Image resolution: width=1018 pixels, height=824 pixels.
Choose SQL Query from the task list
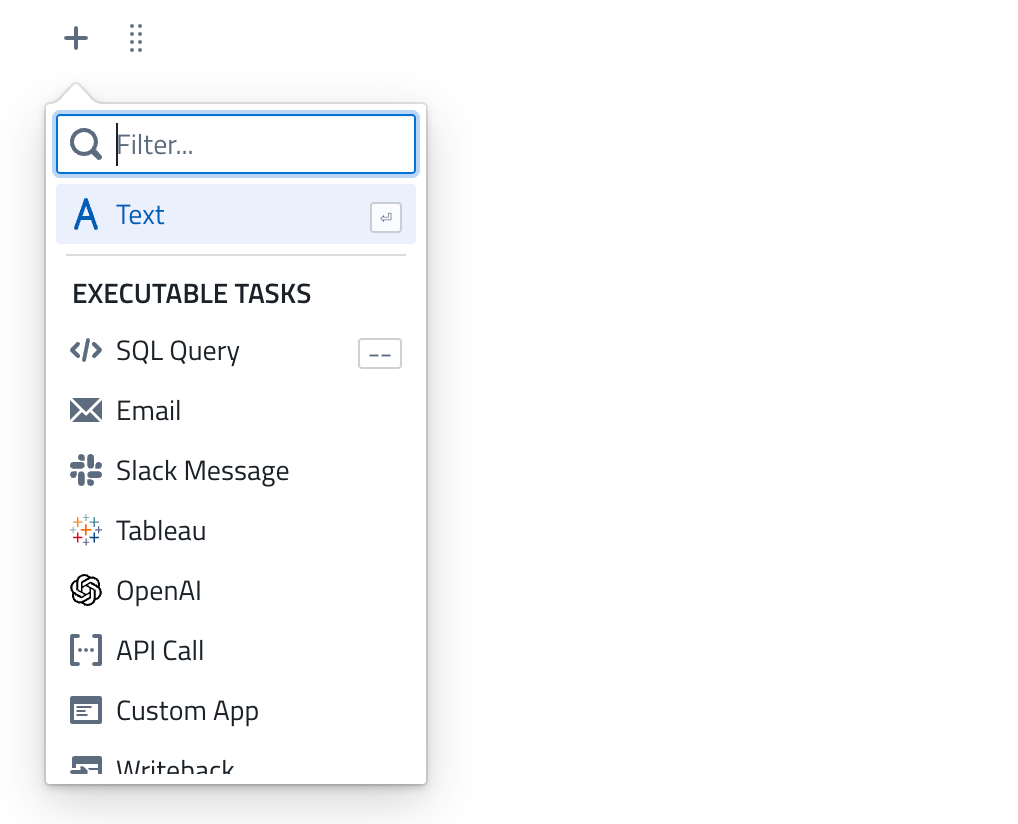[178, 351]
